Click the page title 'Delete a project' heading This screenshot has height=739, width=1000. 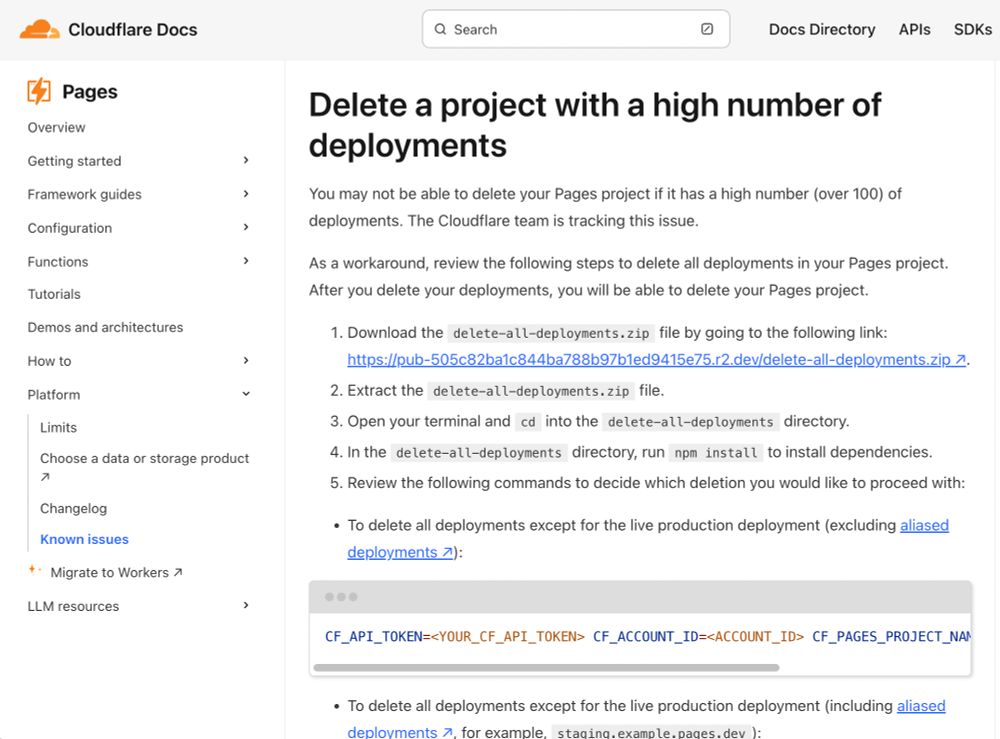pos(594,125)
